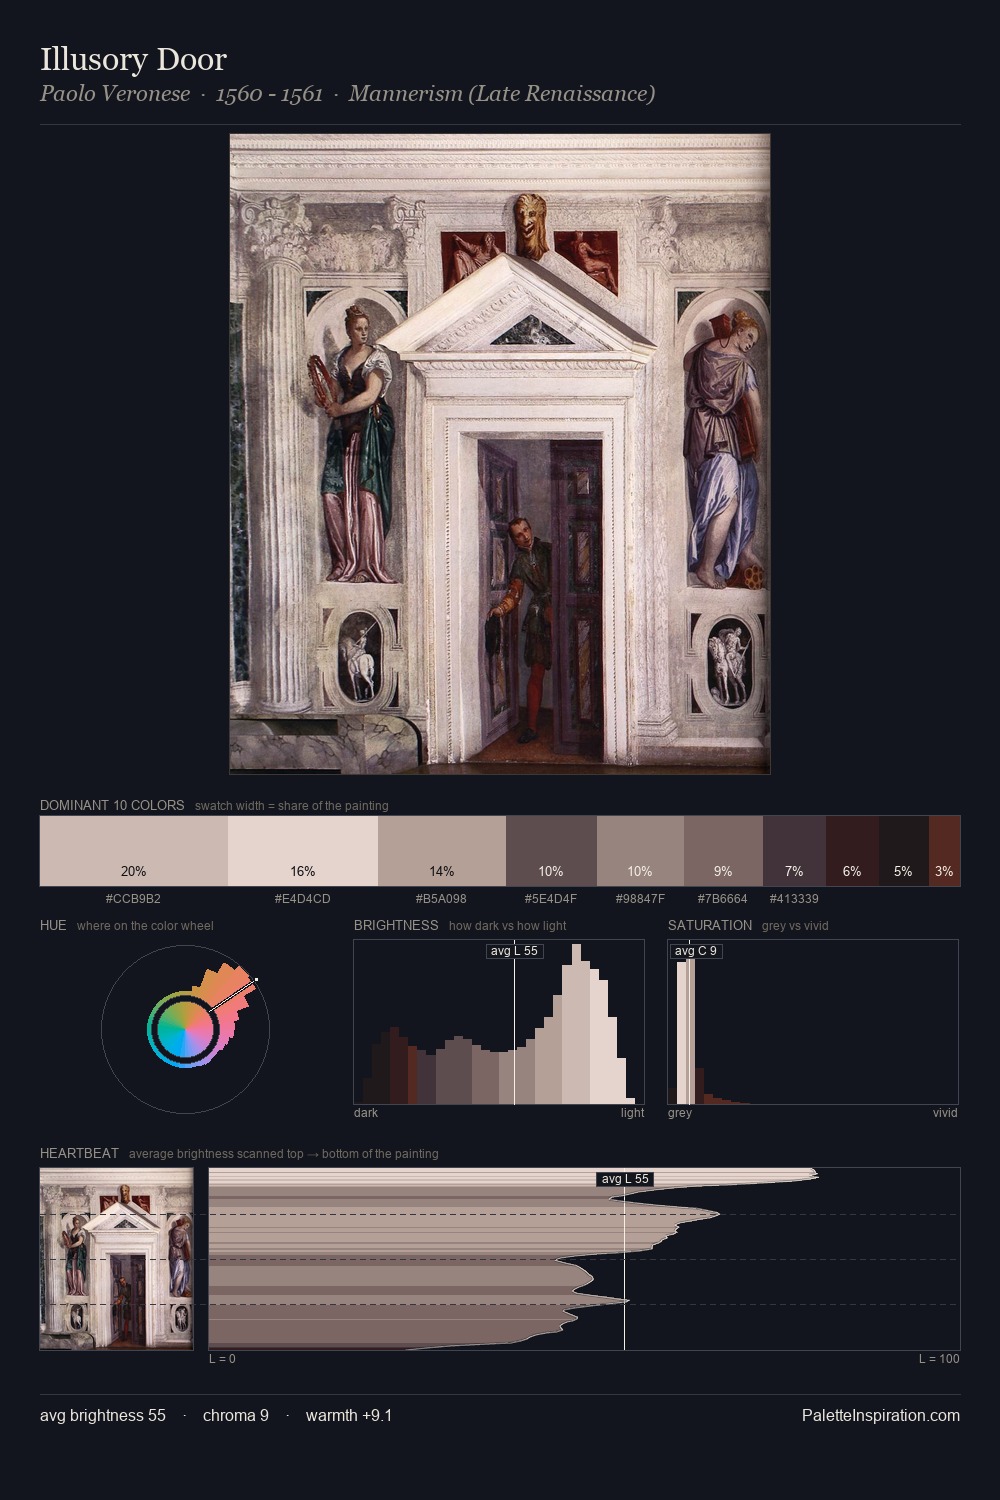Click the hue color wheel center
This screenshot has height=1500, width=1000.
185,1029
